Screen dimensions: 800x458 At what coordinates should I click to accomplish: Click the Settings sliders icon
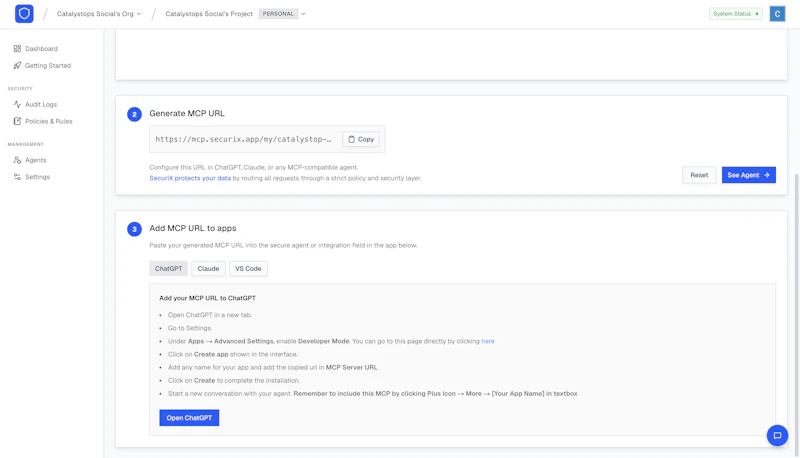(17, 176)
